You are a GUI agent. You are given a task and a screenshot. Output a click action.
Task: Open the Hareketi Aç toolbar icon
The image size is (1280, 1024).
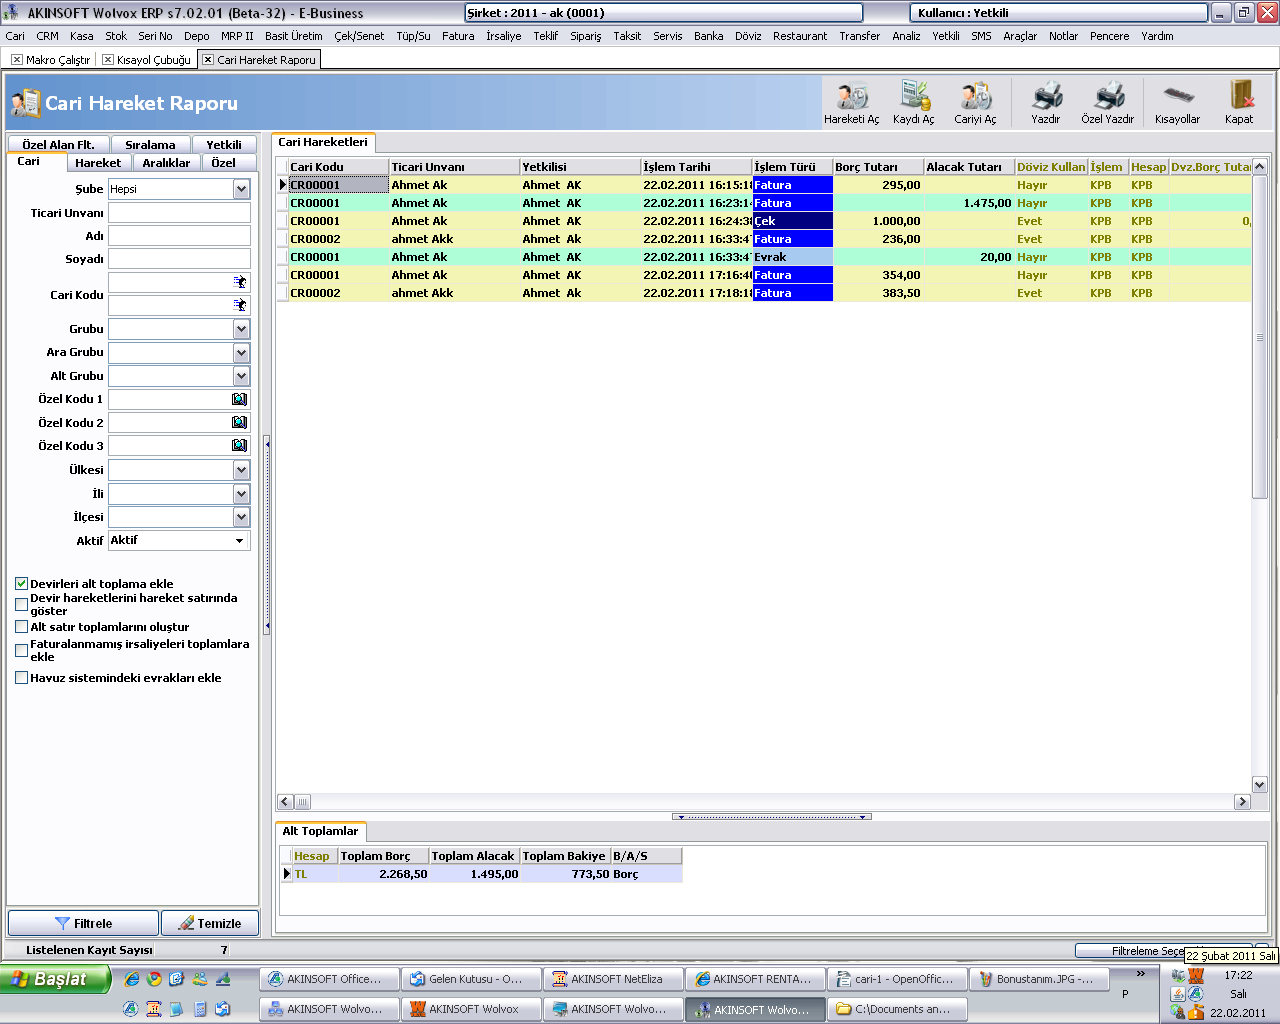pos(852,103)
